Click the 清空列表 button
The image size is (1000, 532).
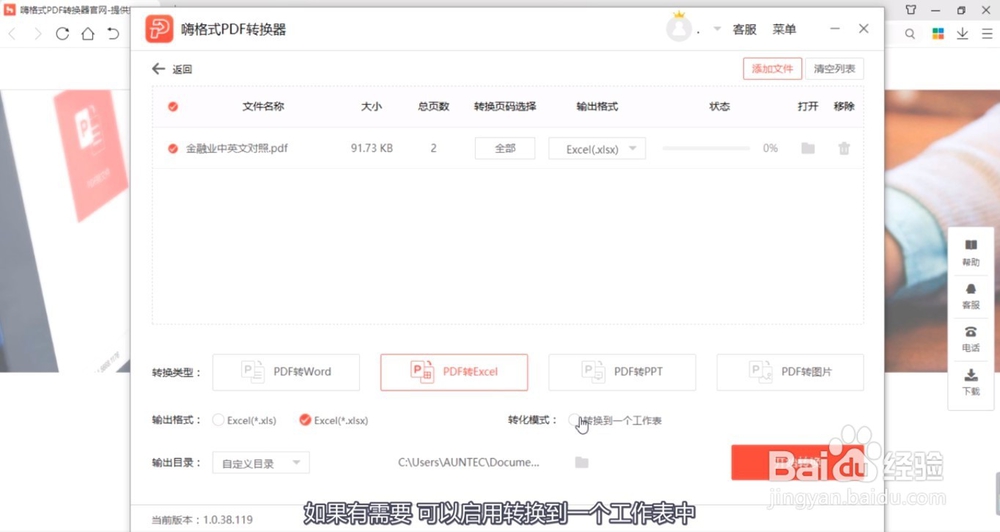pos(834,69)
